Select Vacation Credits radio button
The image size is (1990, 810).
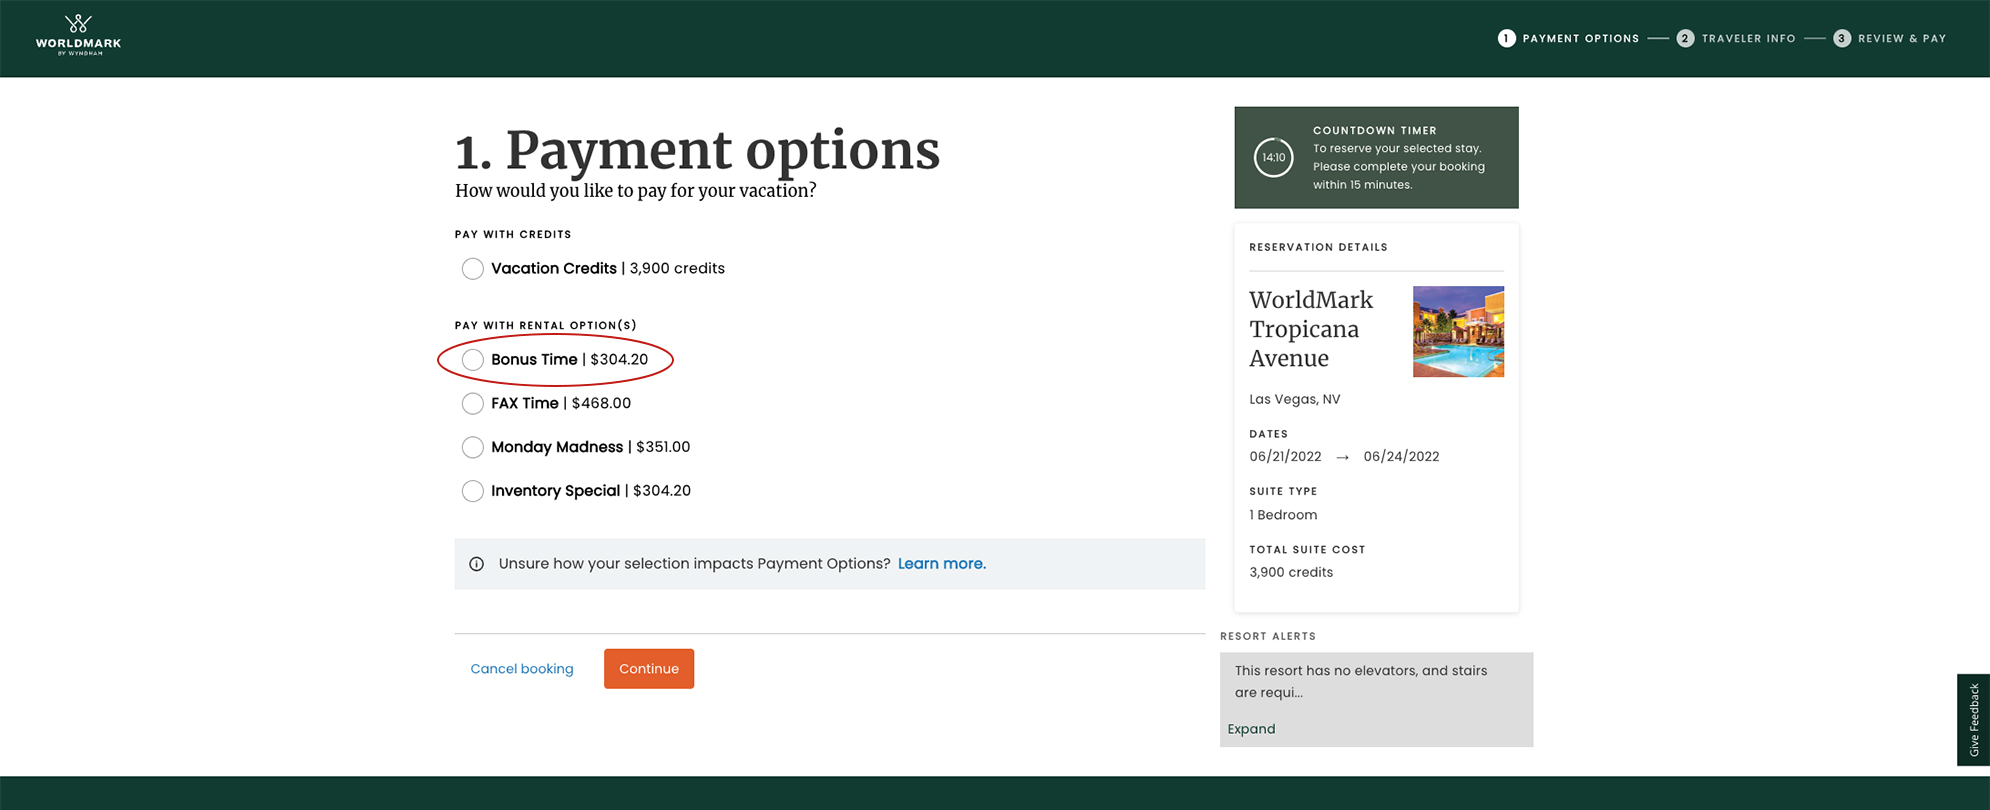point(473,269)
